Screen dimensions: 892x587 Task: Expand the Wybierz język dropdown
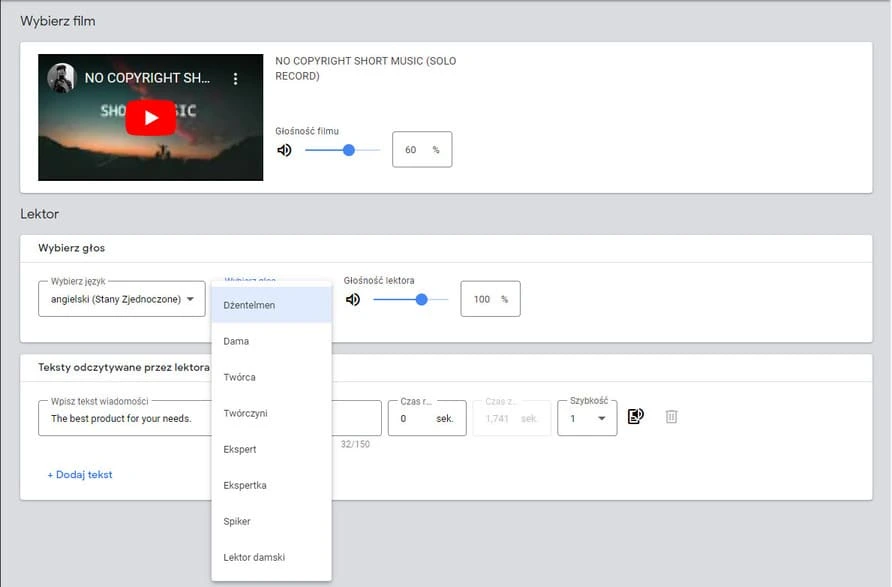tap(122, 299)
